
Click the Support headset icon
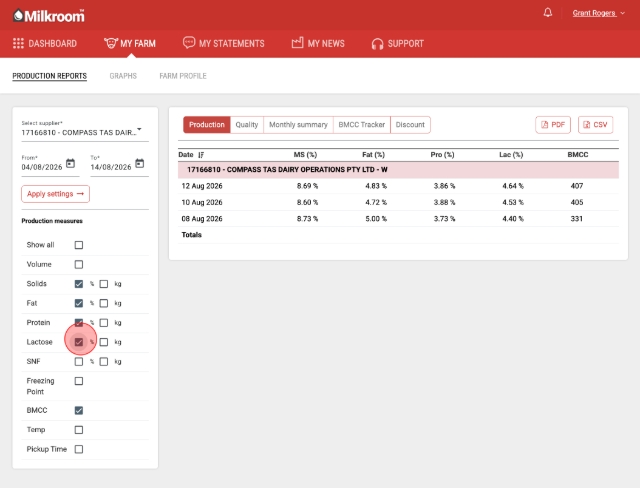pos(378,44)
